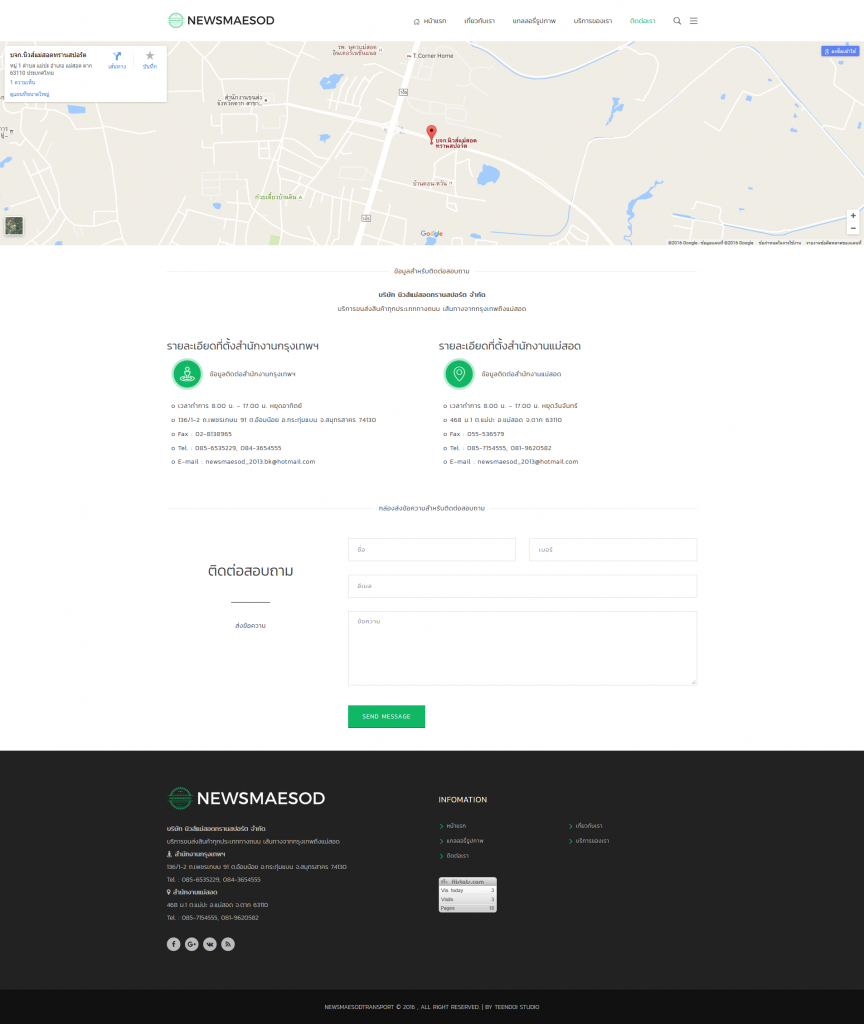Click view larger map link
864x1024 pixels.
[29, 94]
